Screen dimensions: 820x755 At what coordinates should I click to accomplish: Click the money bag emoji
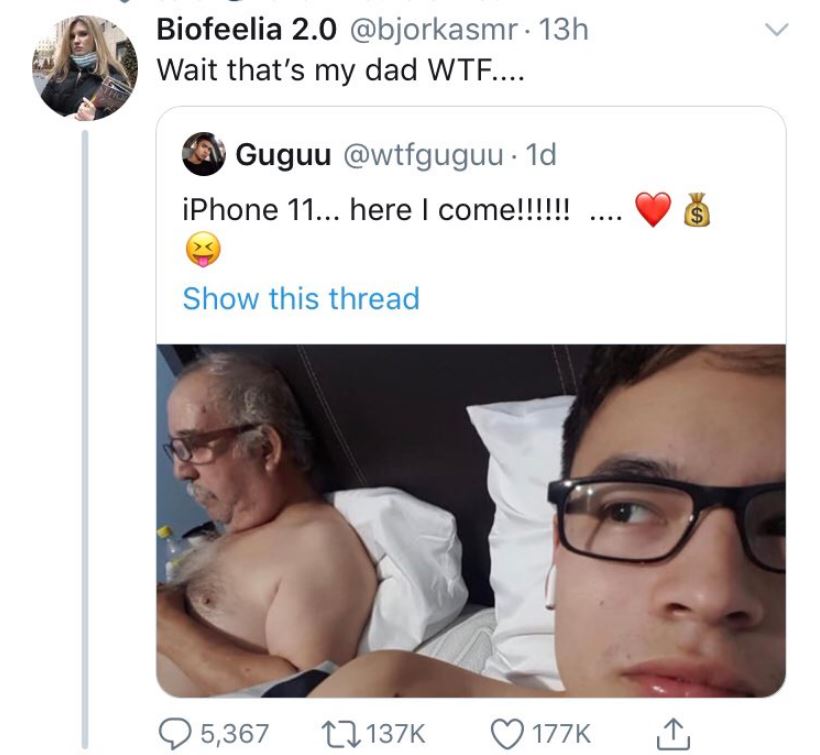697,211
